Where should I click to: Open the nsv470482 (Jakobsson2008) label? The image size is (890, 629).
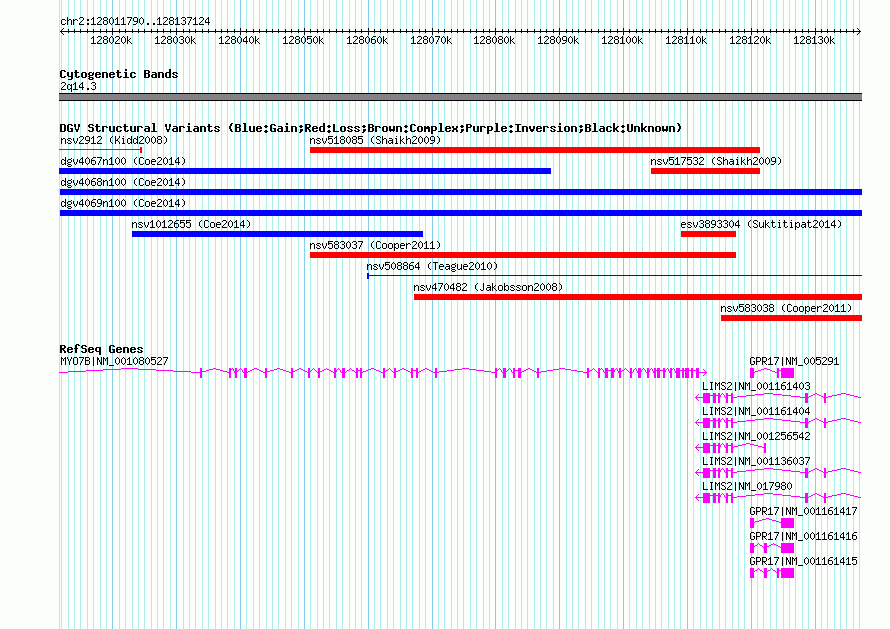[x=488, y=287]
